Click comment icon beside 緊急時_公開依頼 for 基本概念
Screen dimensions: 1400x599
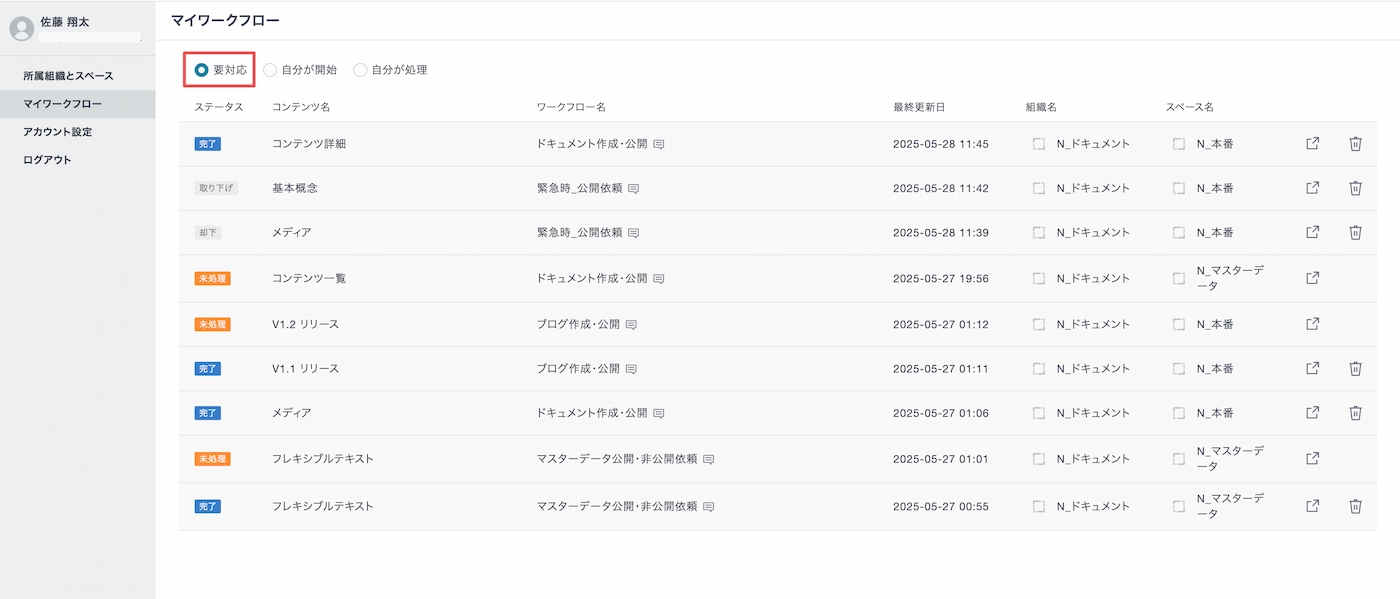point(633,188)
